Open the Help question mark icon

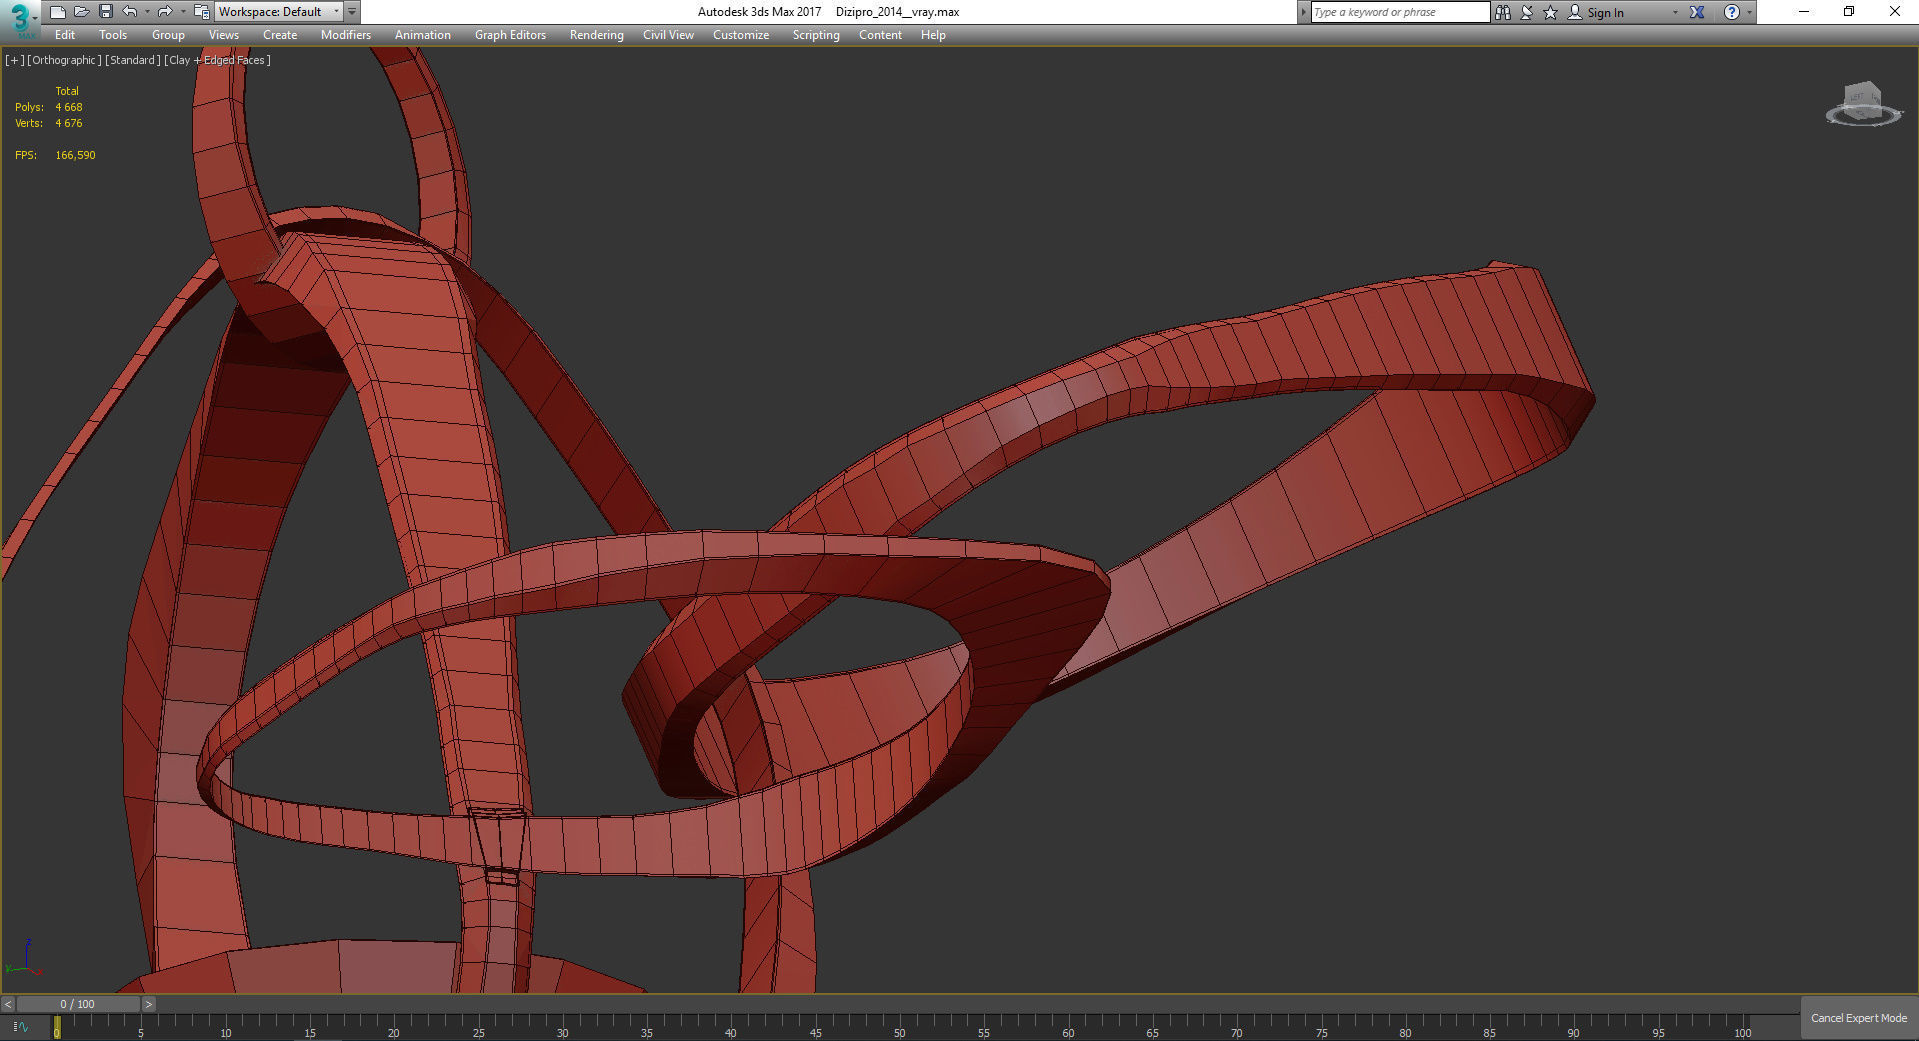[x=1732, y=12]
